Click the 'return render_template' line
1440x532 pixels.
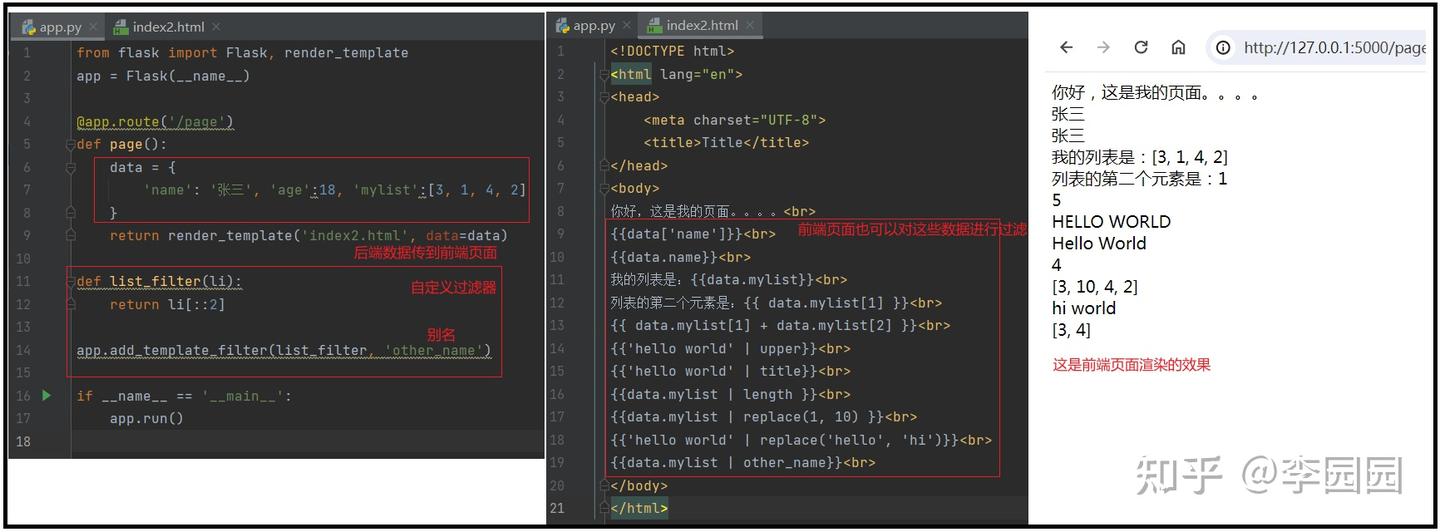tap(309, 236)
